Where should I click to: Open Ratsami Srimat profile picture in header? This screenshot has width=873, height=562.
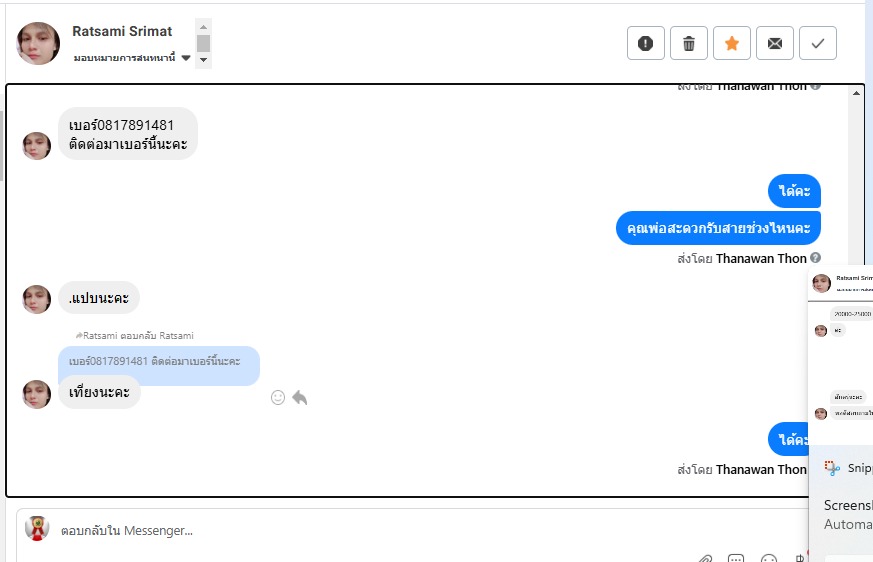[38, 43]
